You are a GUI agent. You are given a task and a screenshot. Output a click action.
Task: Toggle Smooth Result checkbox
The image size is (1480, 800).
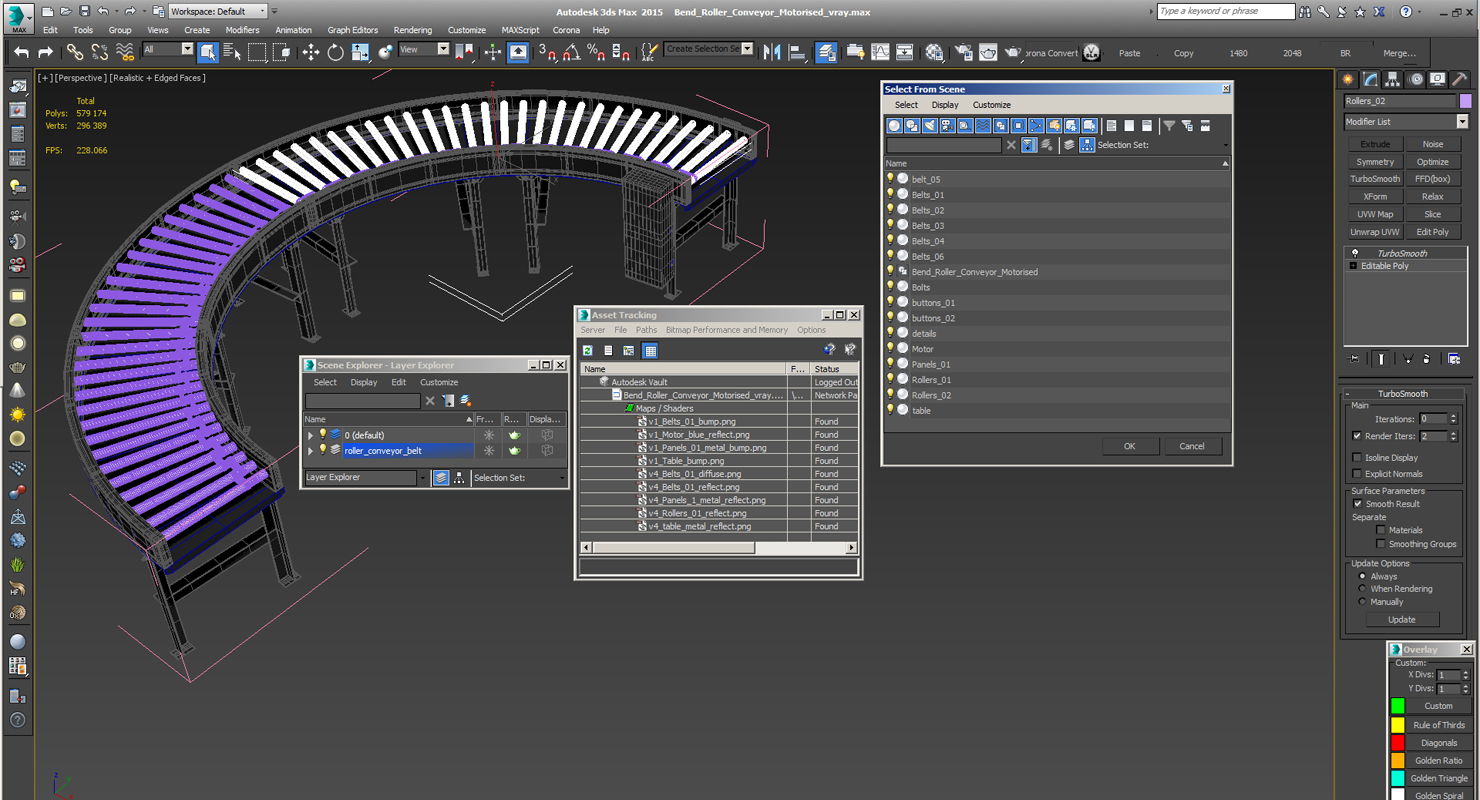pyautogui.click(x=1357, y=504)
